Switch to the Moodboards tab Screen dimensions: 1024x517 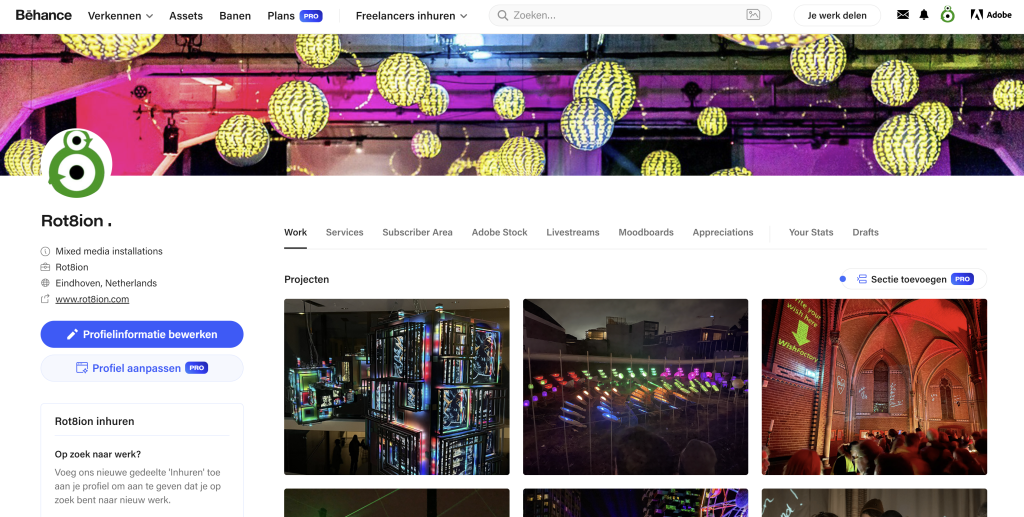[x=646, y=232]
